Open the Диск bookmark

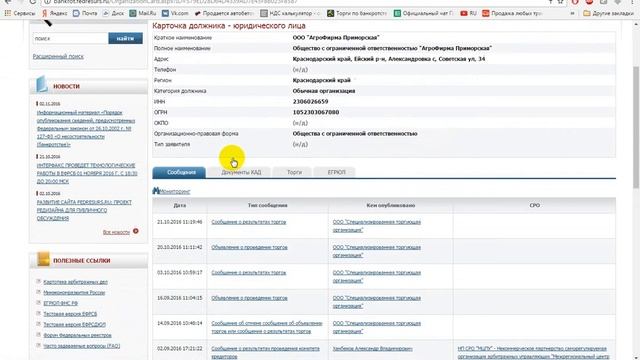[x=113, y=13]
